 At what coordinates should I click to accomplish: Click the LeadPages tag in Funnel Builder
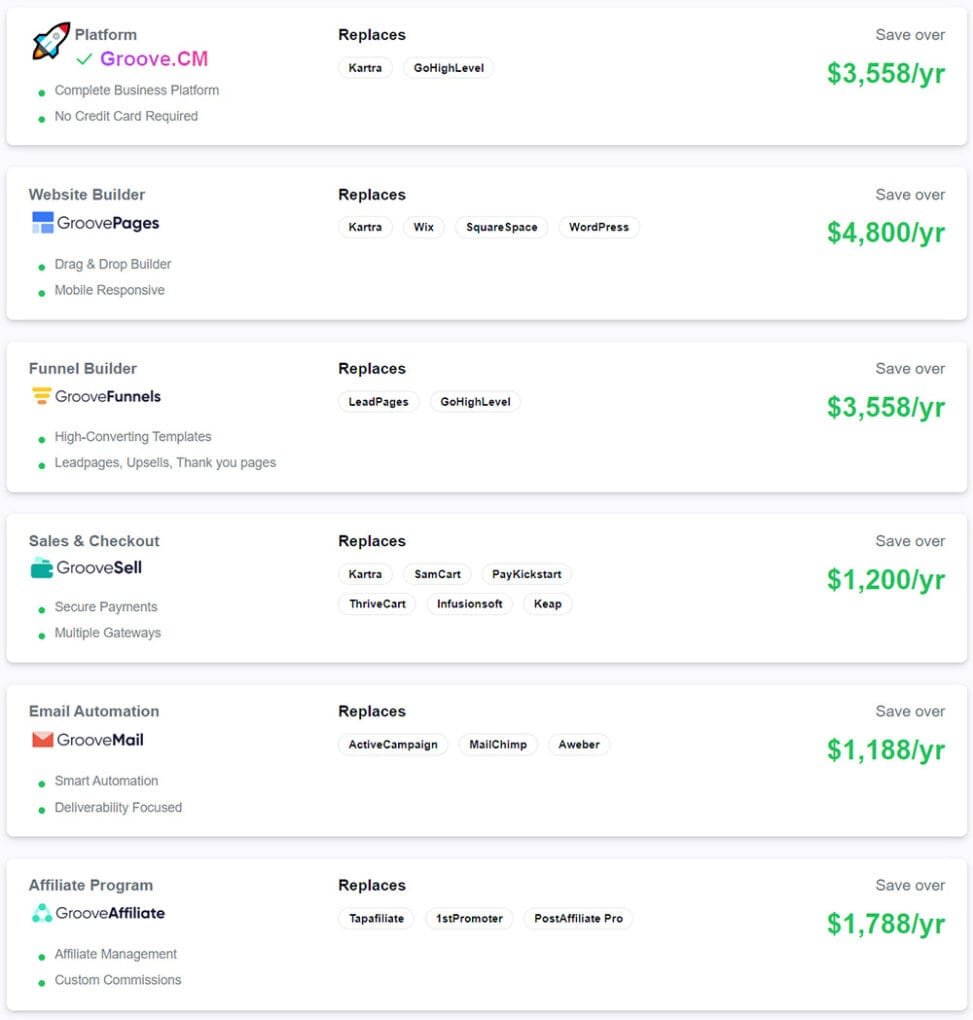tap(378, 402)
